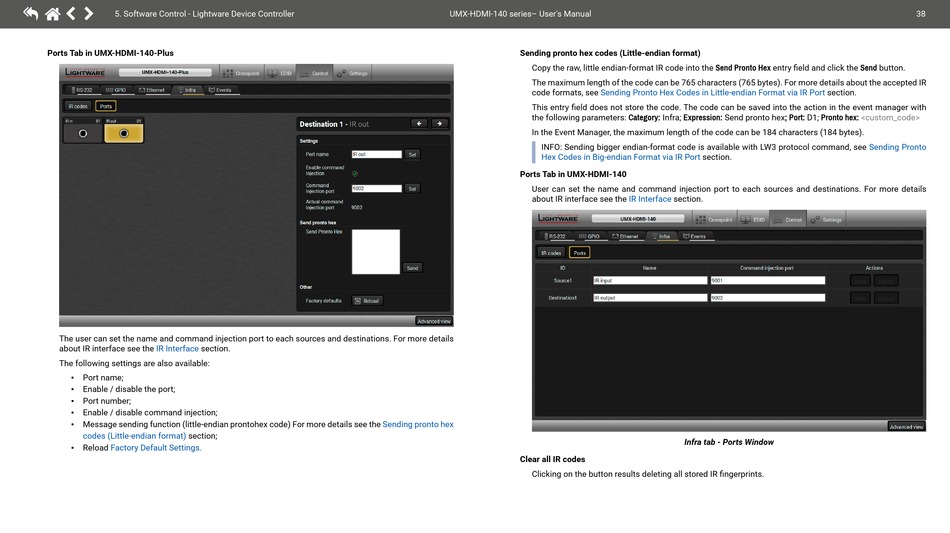Click Reload factory defaults button

367,300
